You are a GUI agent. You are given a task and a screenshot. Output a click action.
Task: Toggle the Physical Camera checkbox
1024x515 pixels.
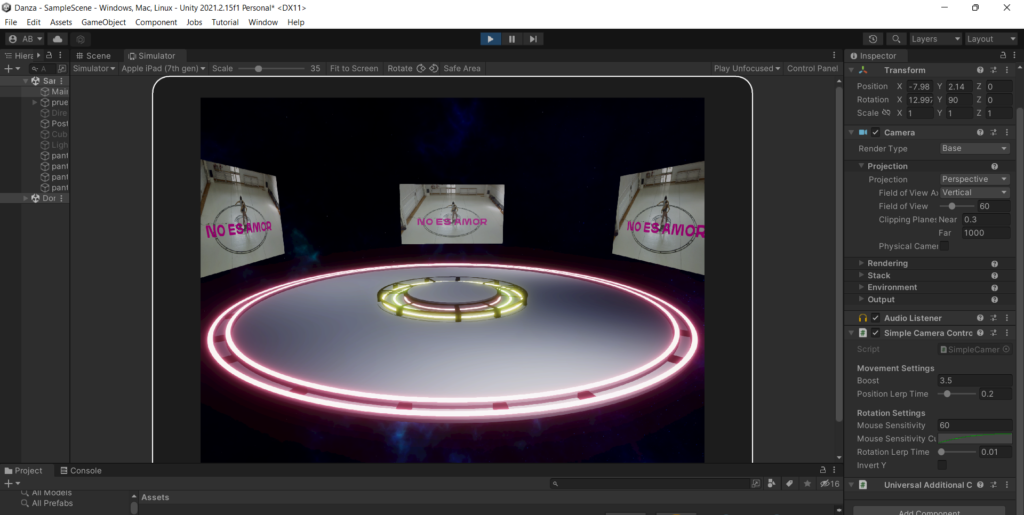click(x=944, y=246)
